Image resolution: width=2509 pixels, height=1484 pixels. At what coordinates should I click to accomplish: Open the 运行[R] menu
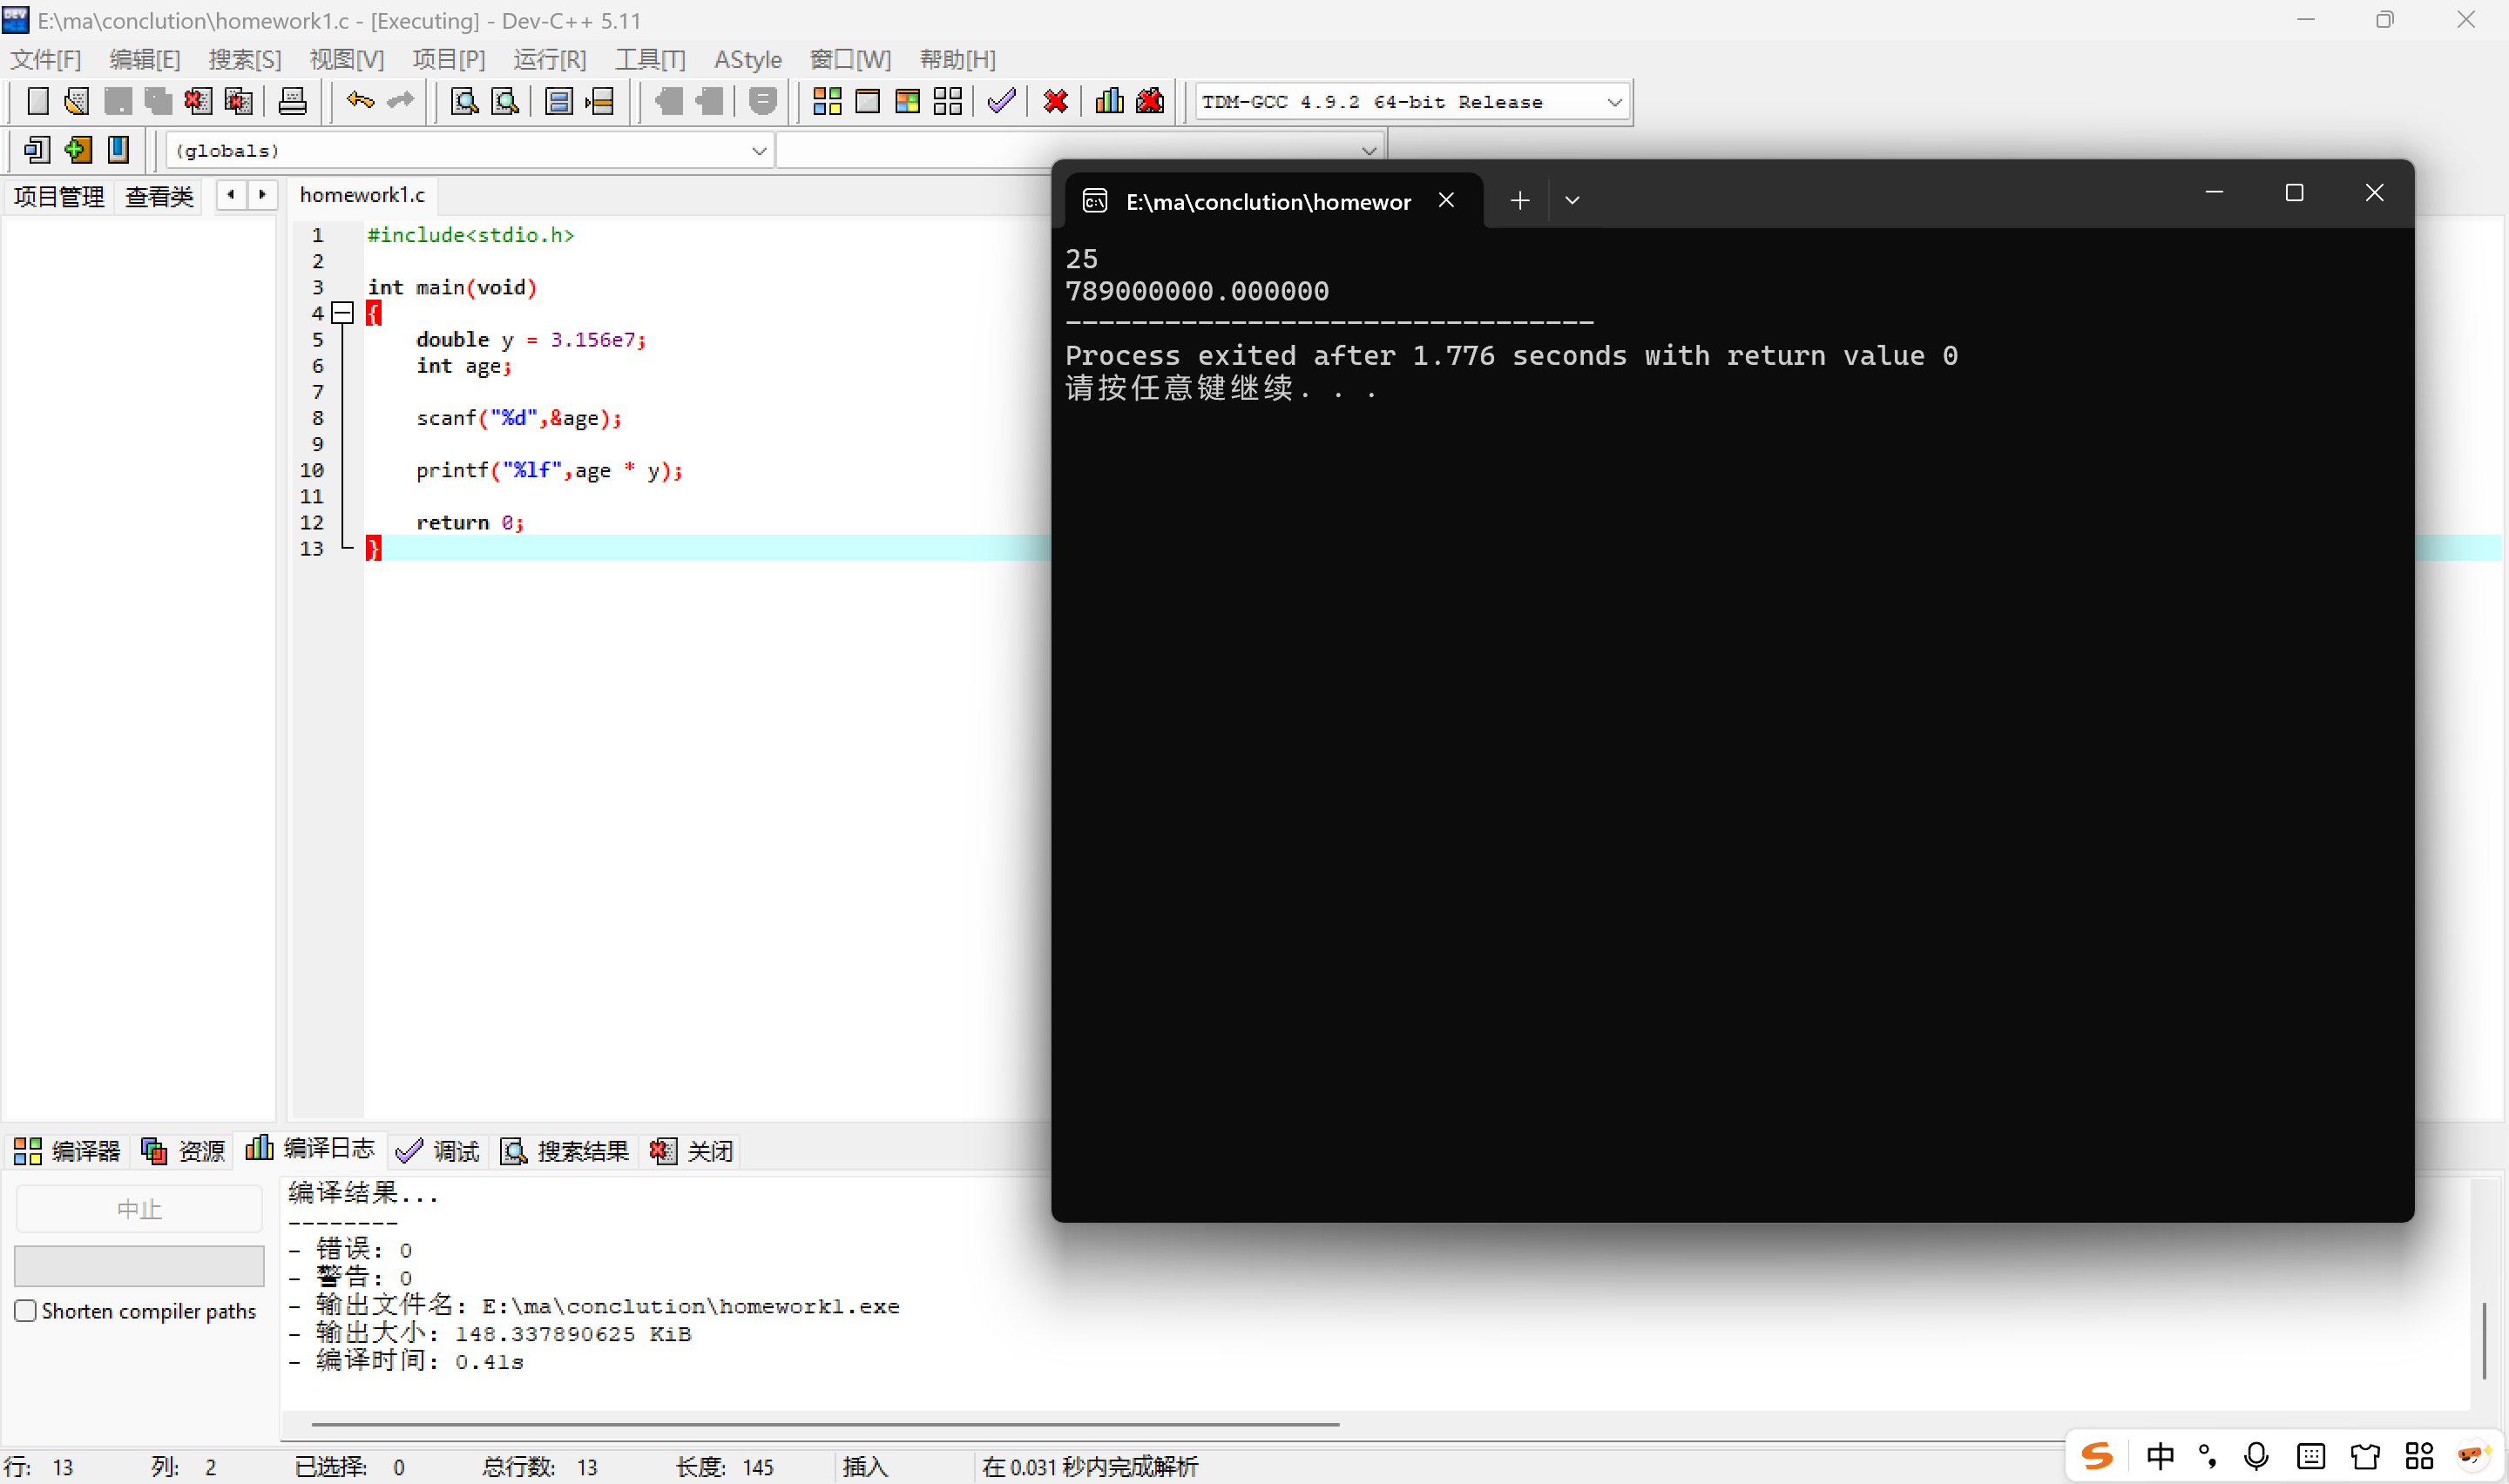549,60
